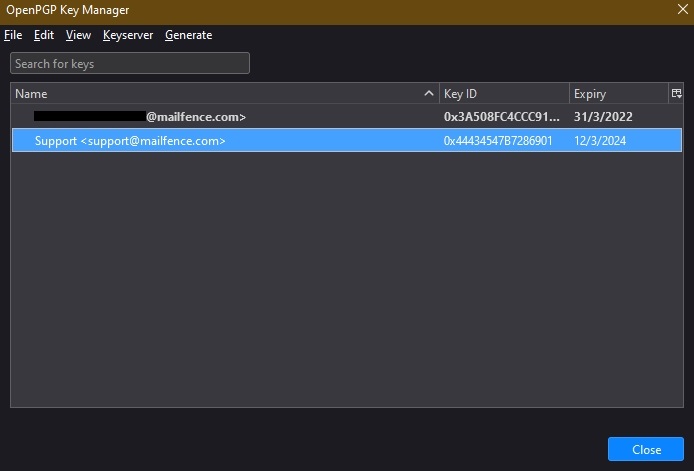The image size is (694, 471).
Task: Select the Support <support@mailfence.com> key
Action: [x=347, y=140]
